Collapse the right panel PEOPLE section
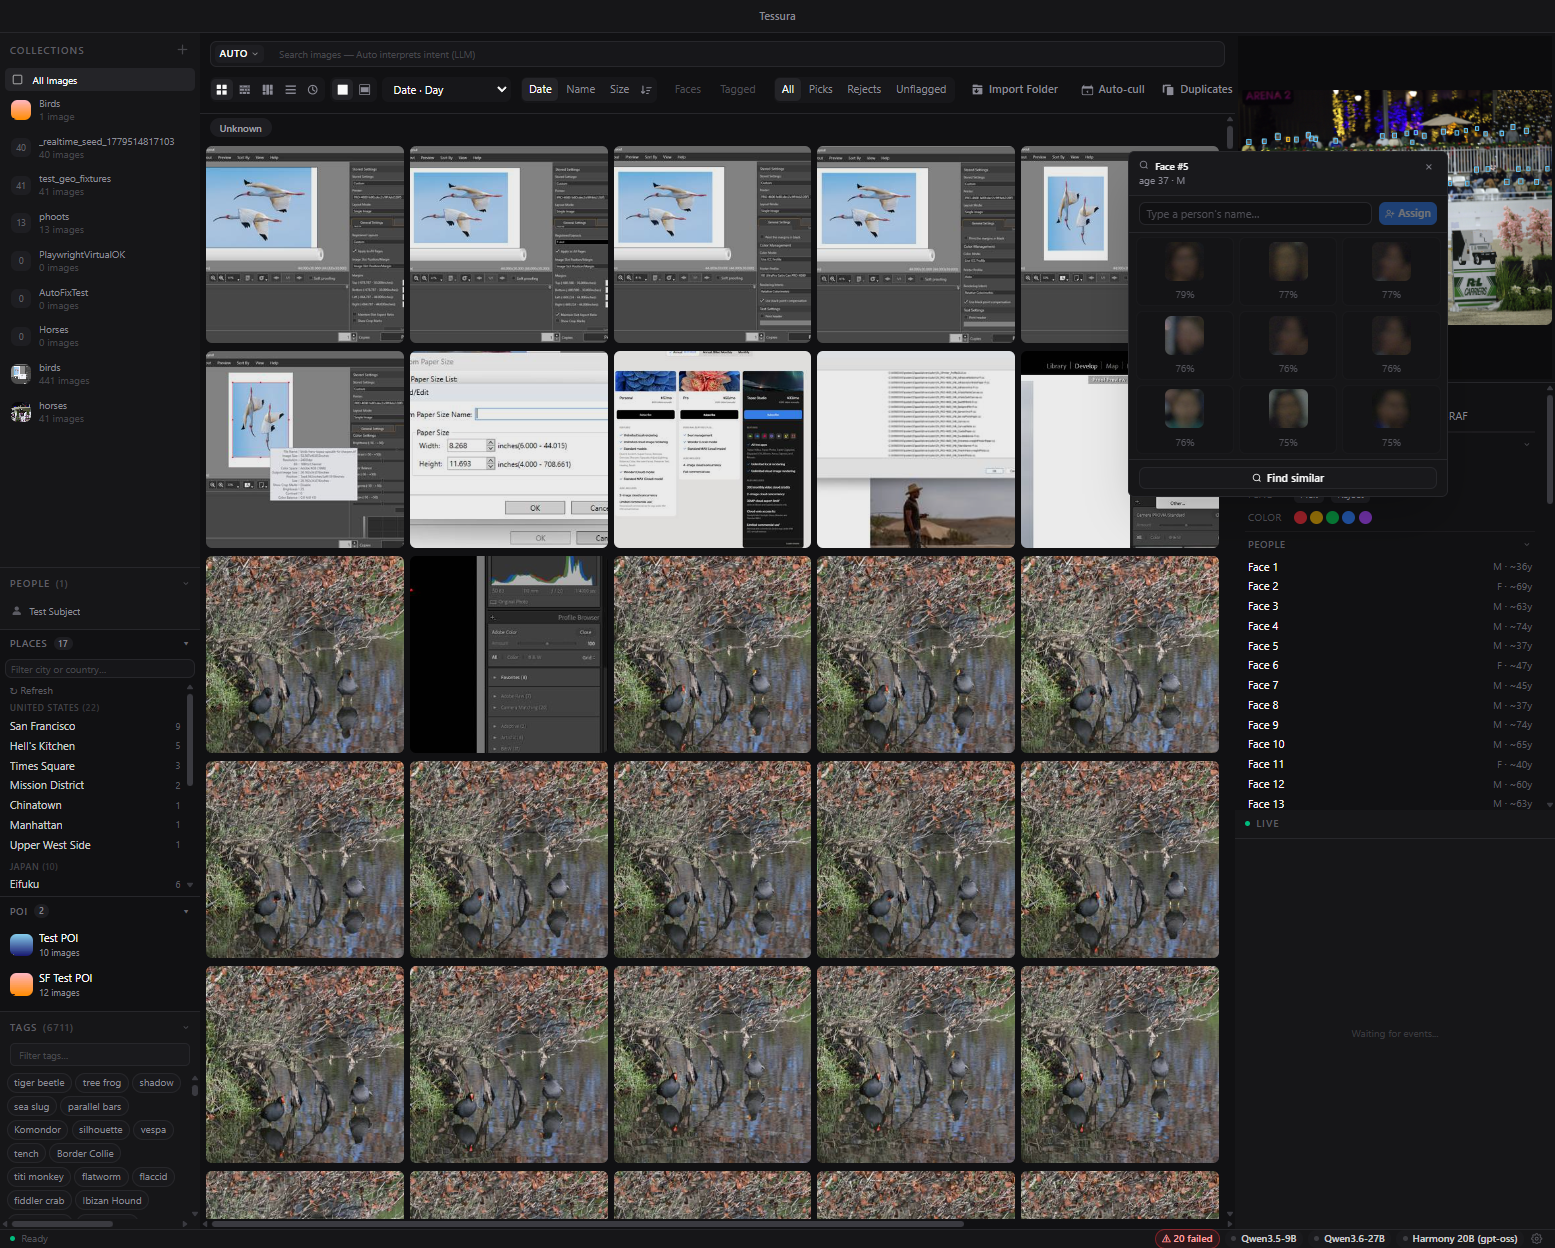 pyautogui.click(x=1527, y=545)
